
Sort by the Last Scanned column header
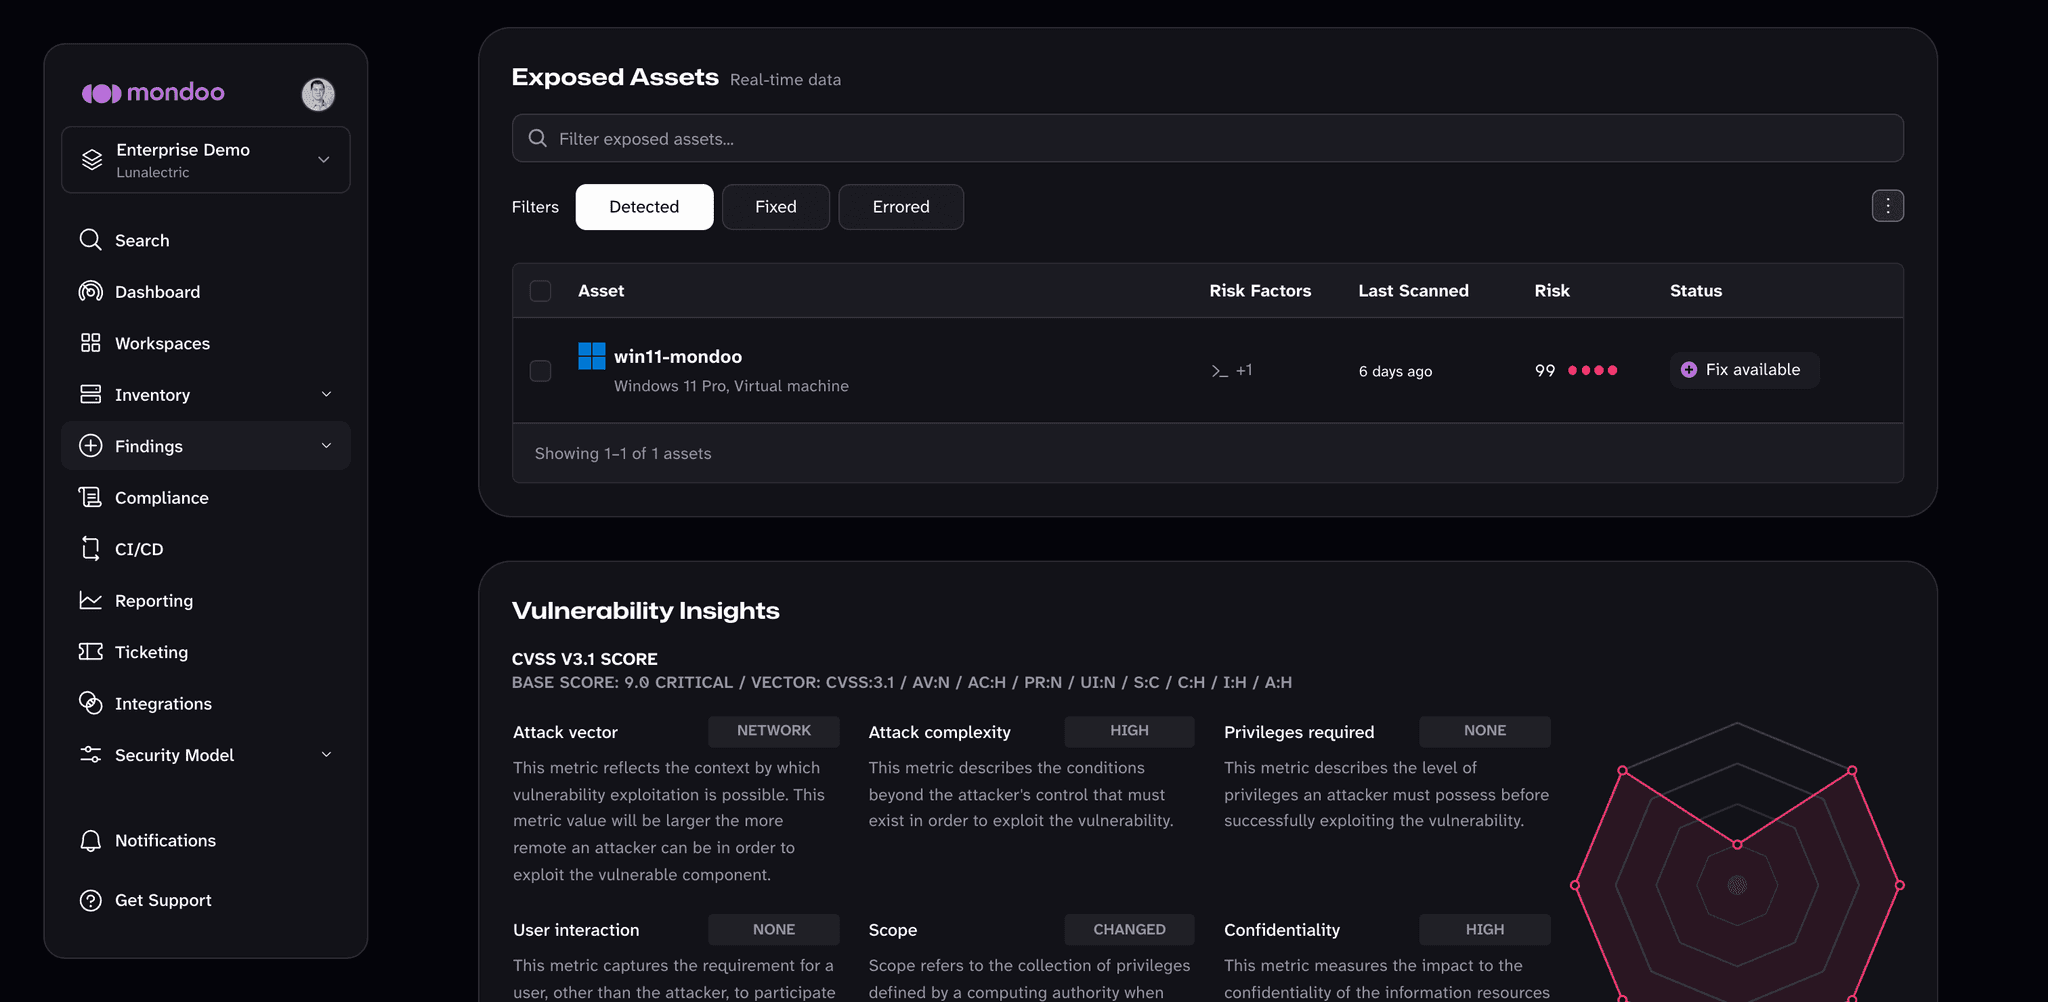1413,291
